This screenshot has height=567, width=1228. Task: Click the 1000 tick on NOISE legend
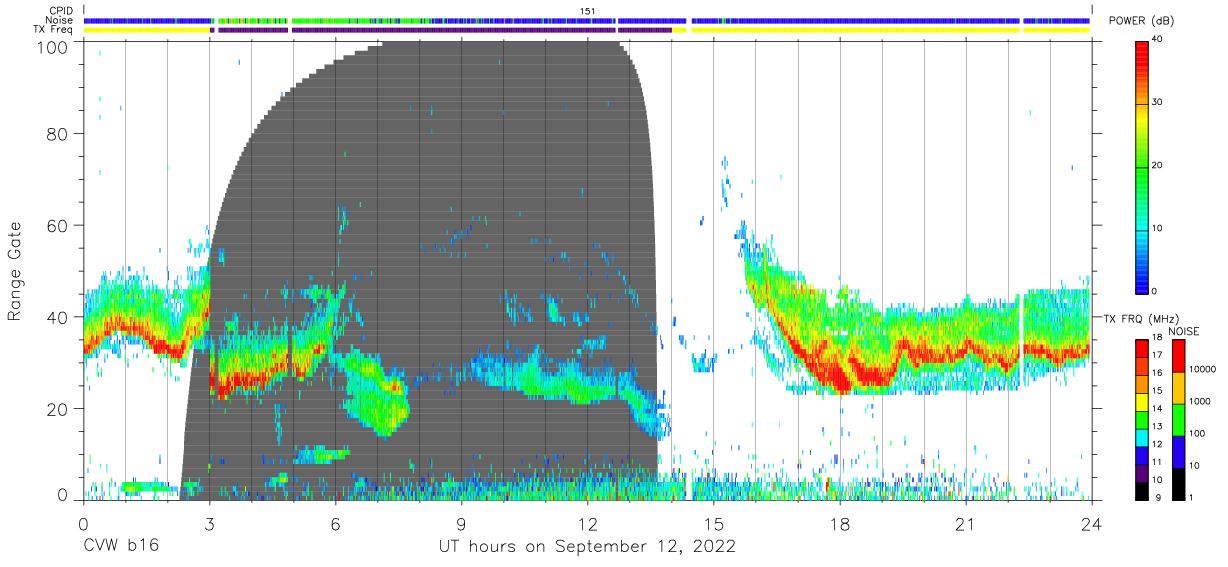click(1198, 401)
